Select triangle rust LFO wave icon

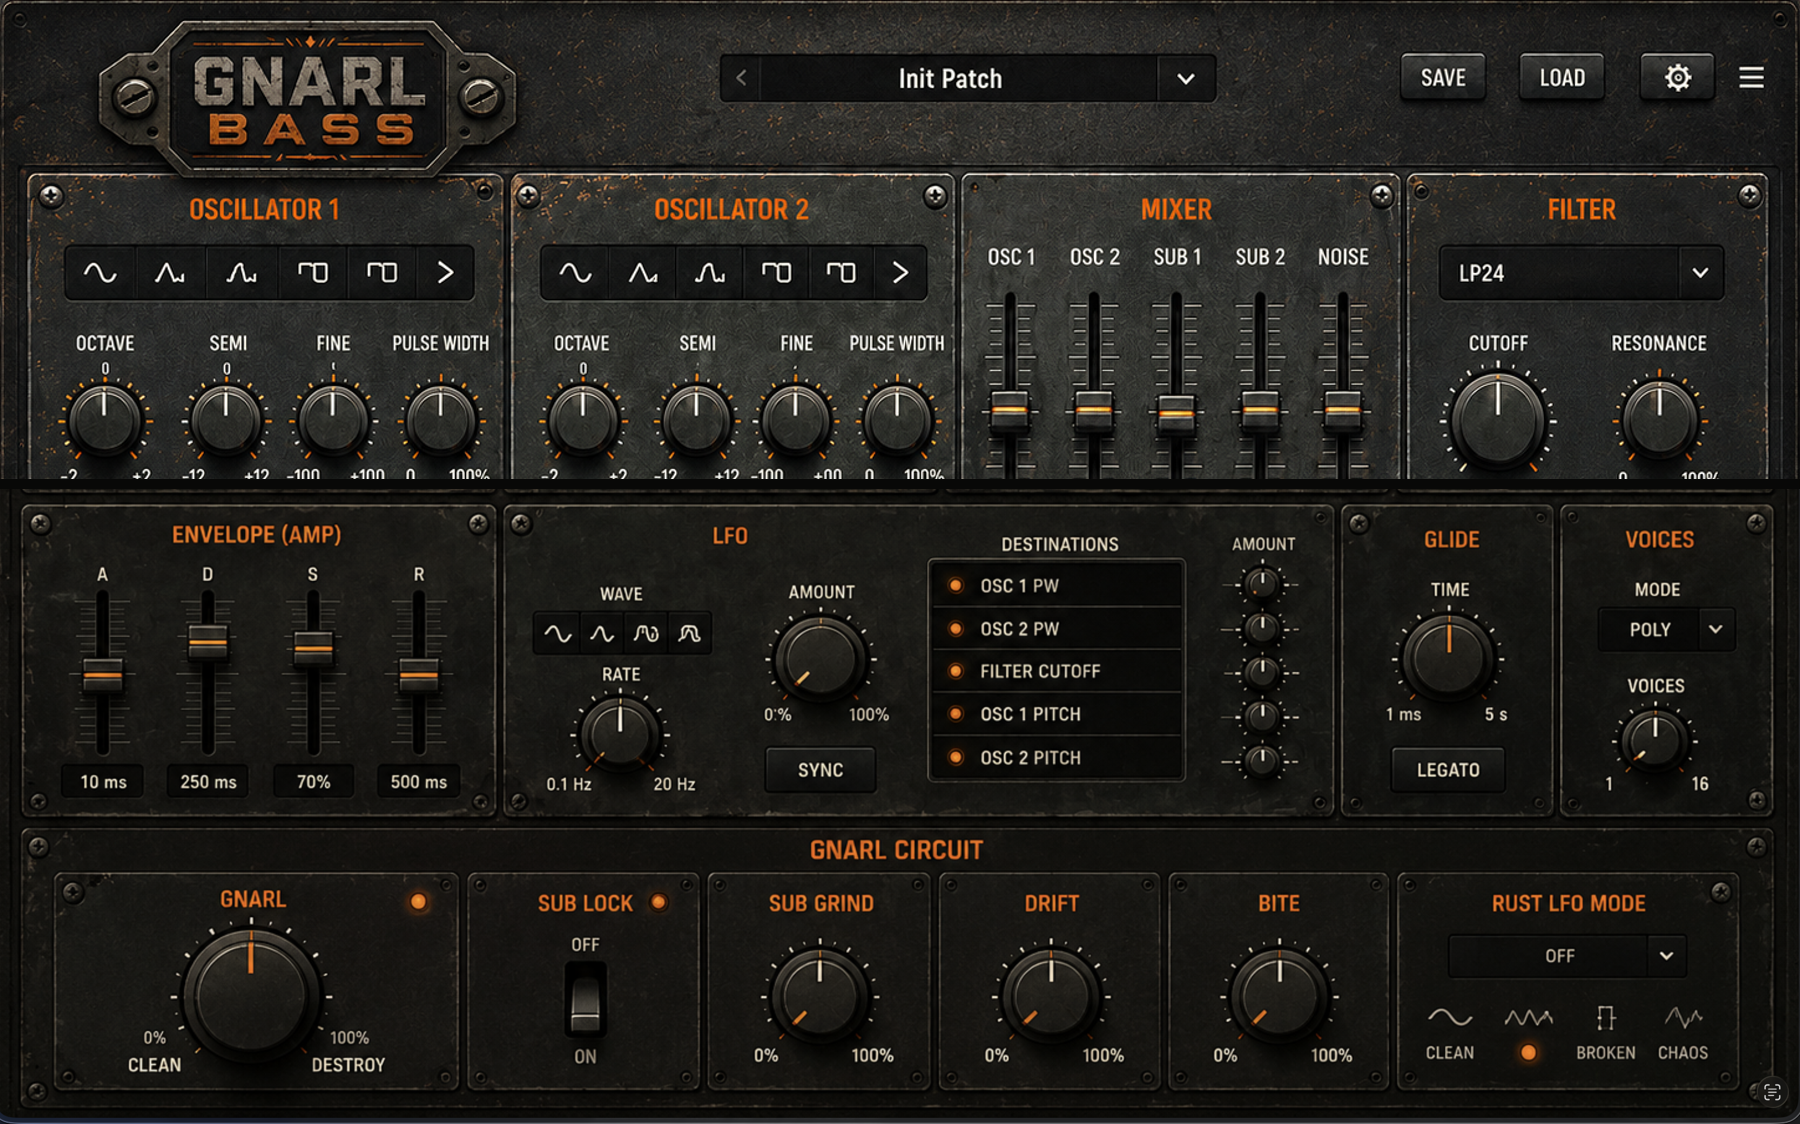[1528, 1018]
